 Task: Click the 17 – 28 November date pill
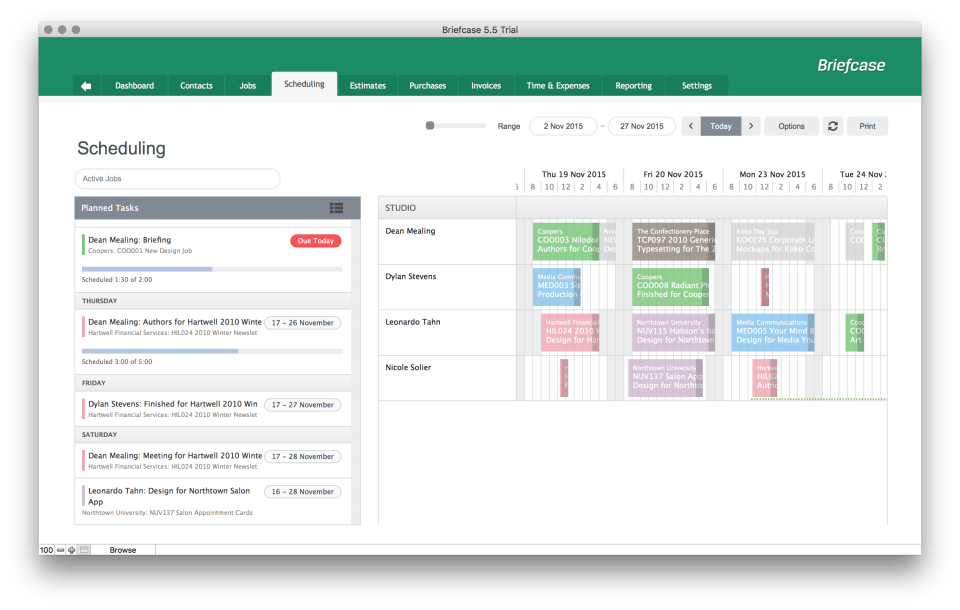tap(302, 456)
